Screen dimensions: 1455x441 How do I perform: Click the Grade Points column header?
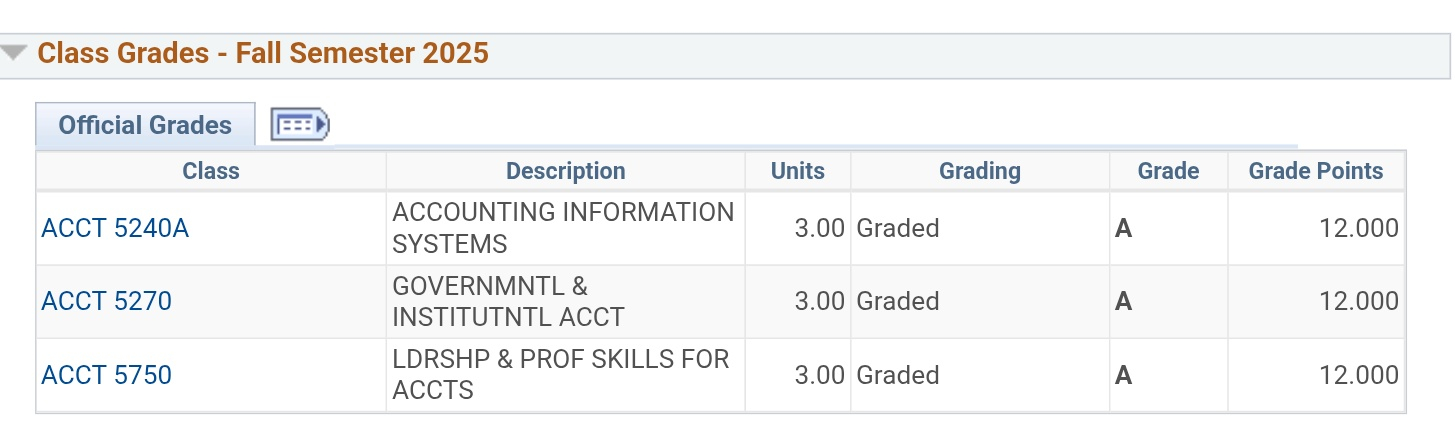(1315, 171)
